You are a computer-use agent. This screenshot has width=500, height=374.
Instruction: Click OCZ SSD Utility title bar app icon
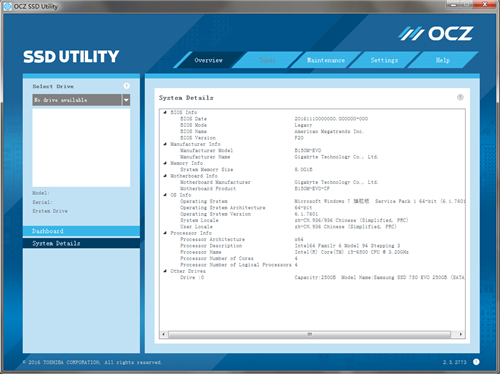click(7, 6)
